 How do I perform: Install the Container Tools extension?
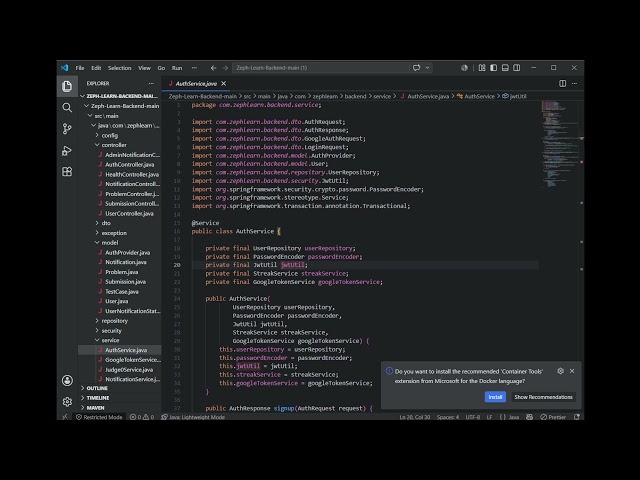[x=495, y=397]
